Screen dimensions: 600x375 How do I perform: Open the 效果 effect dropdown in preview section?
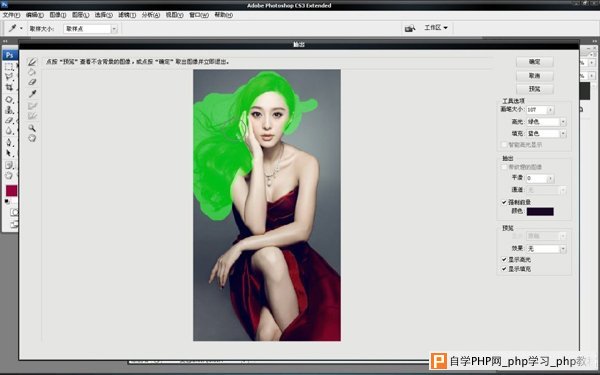(x=546, y=249)
